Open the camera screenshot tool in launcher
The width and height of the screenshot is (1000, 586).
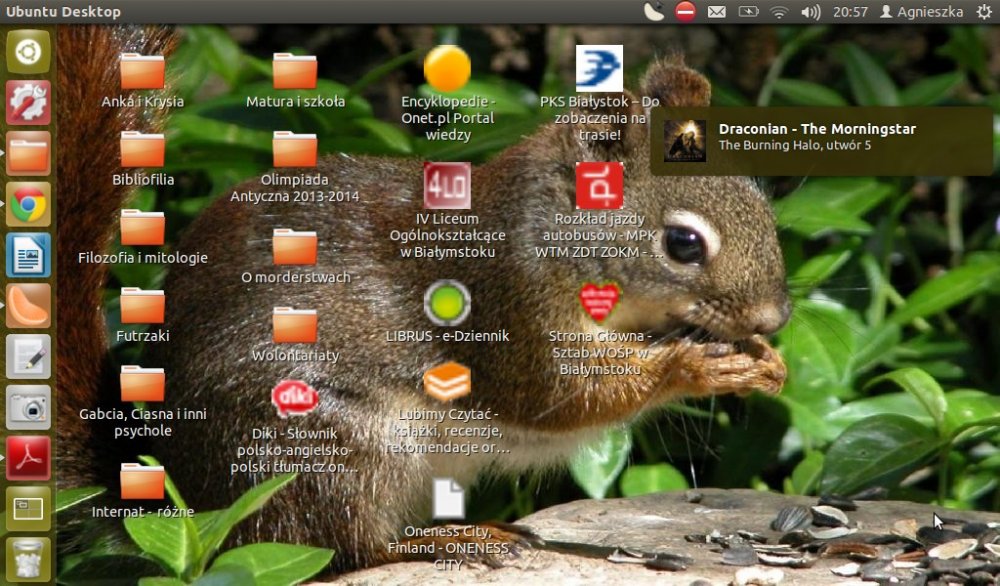(28, 407)
